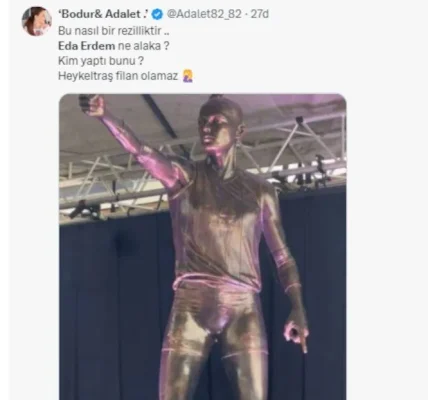
Task: Open the tweet author's profile avatar
Action: click(37, 21)
